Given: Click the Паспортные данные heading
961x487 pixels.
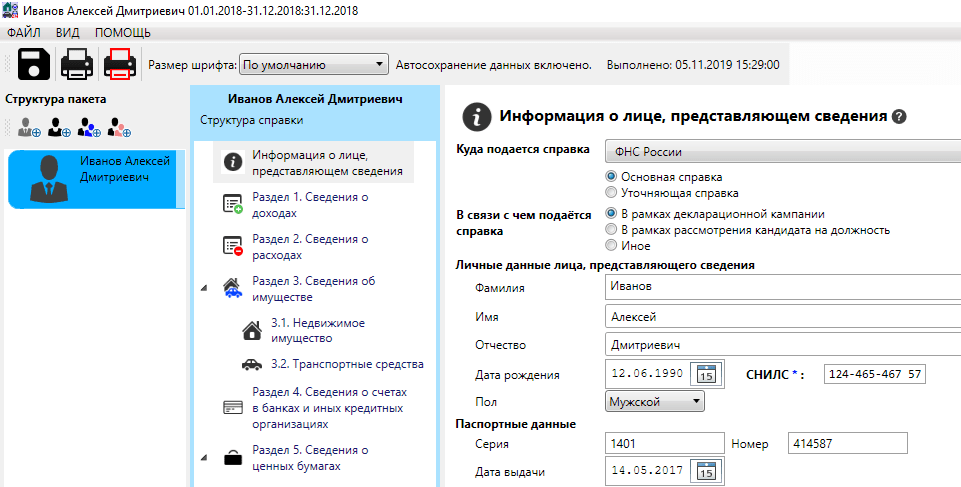Looking at the screenshot, I should tap(515, 424).
